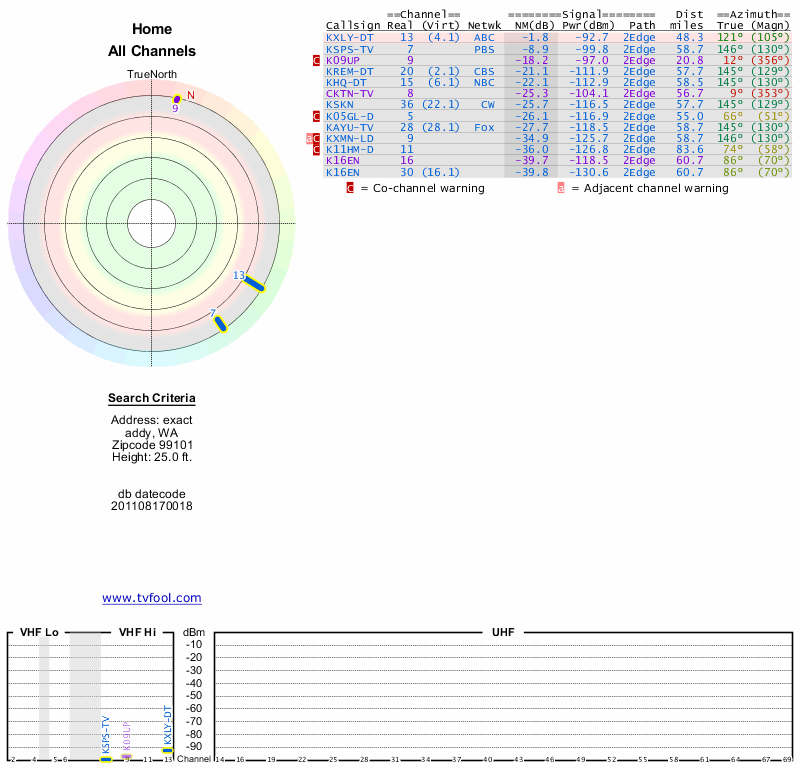This screenshot has height=768, width=800.
Task: Click the Callsign column header
Action: coord(353,26)
